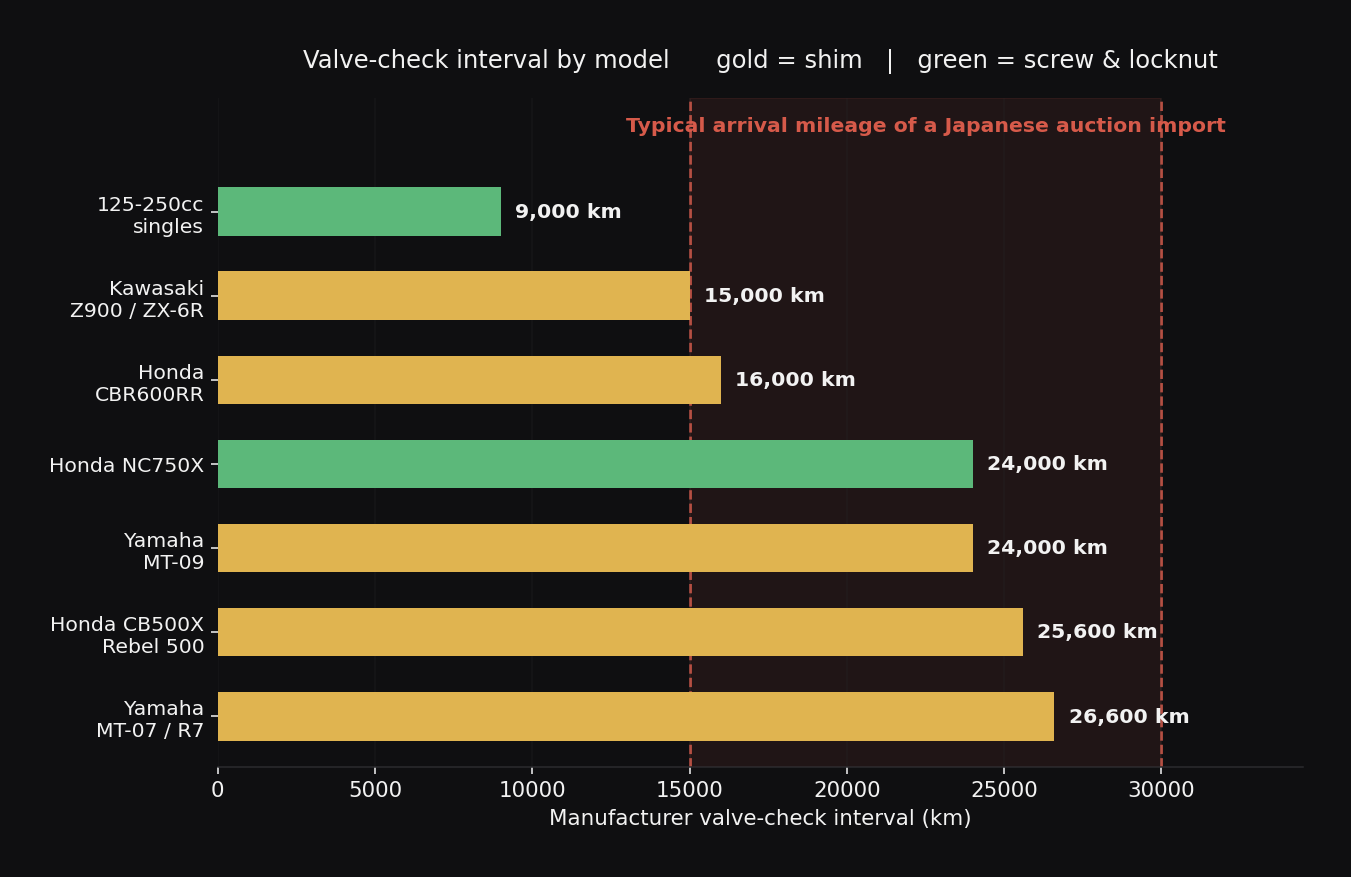The image size is (1351, 877).
Task: Click the '26,600 km' value label
Action: point(1129,717)
